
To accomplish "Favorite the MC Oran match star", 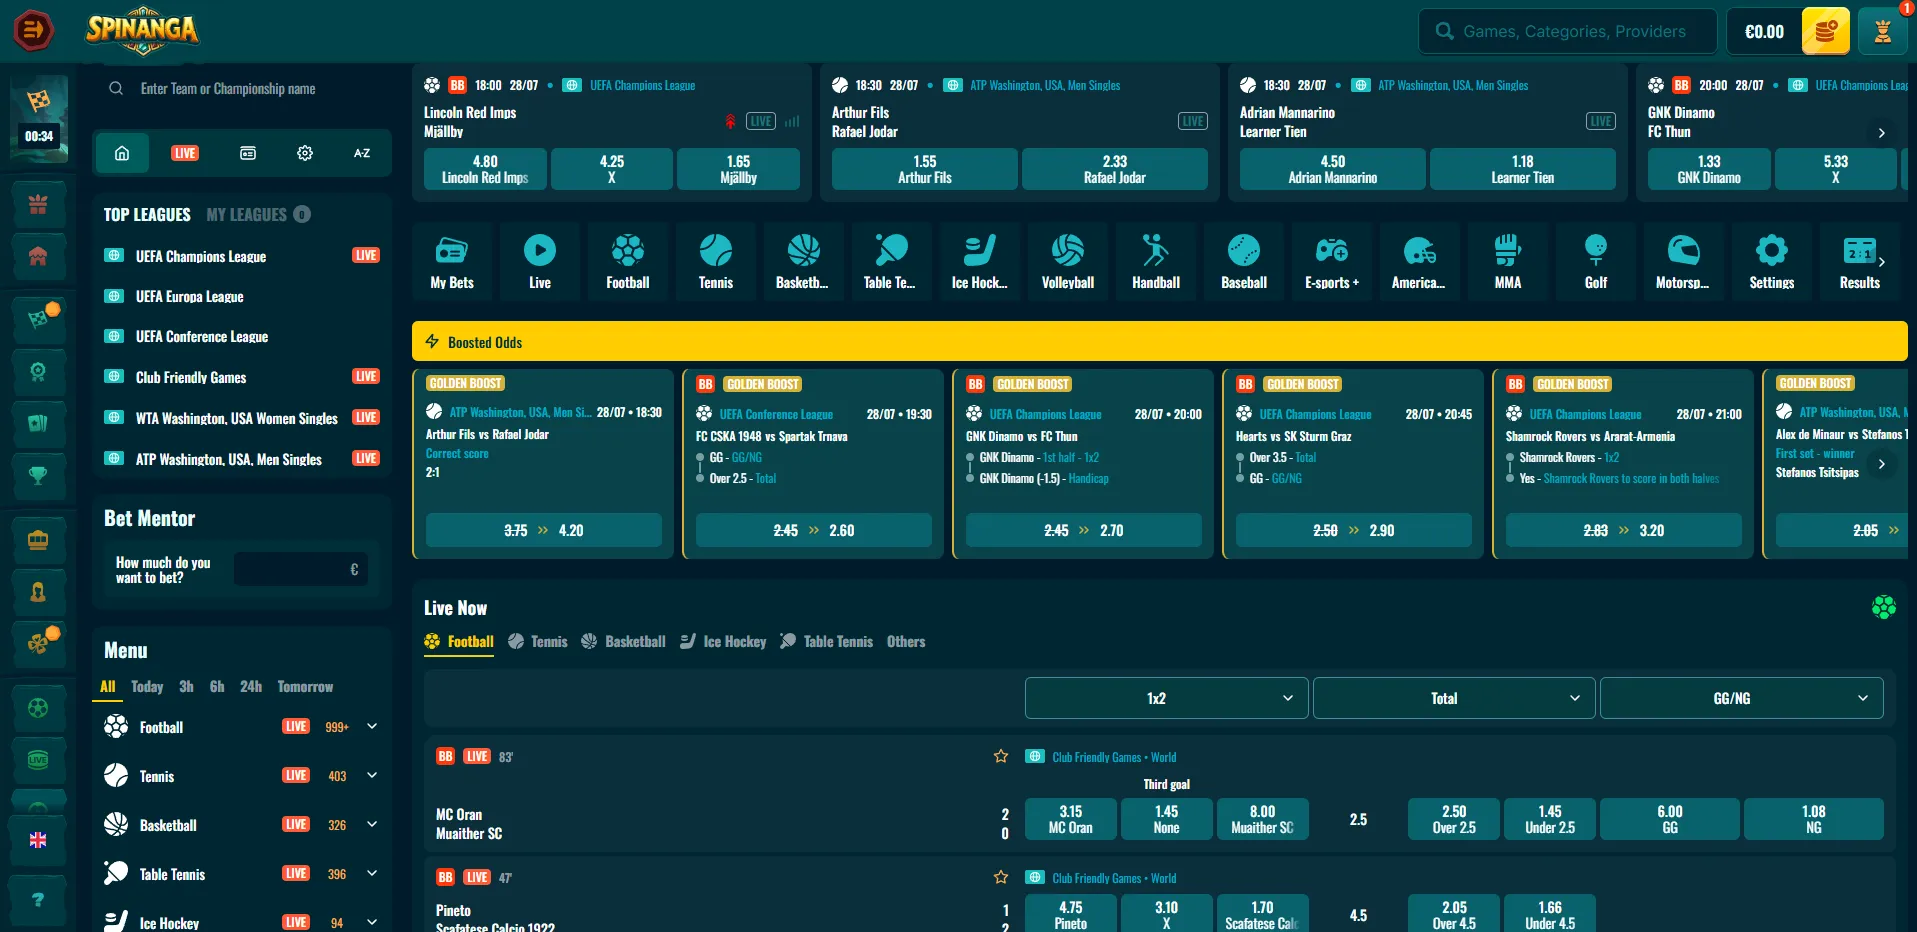I will (x=1001, y=756).
